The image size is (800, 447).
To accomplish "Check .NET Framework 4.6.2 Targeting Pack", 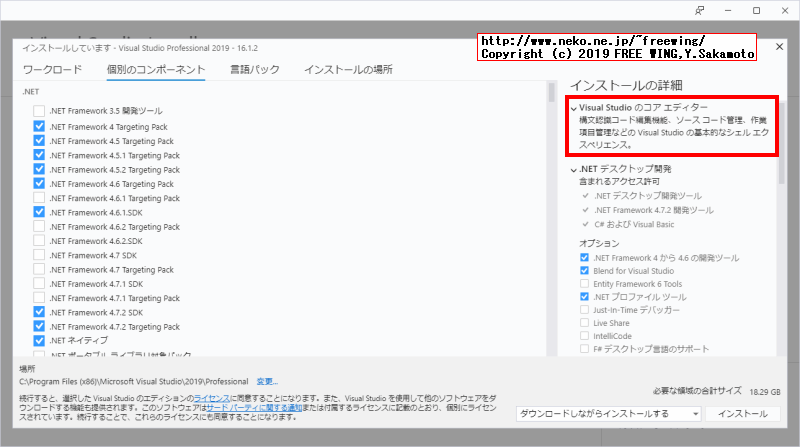I will (x=39, y=227).
